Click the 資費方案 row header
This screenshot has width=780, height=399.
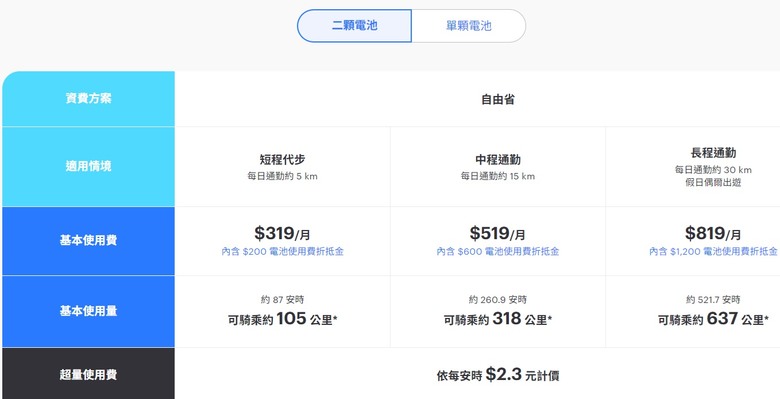[x=89, y=99]
